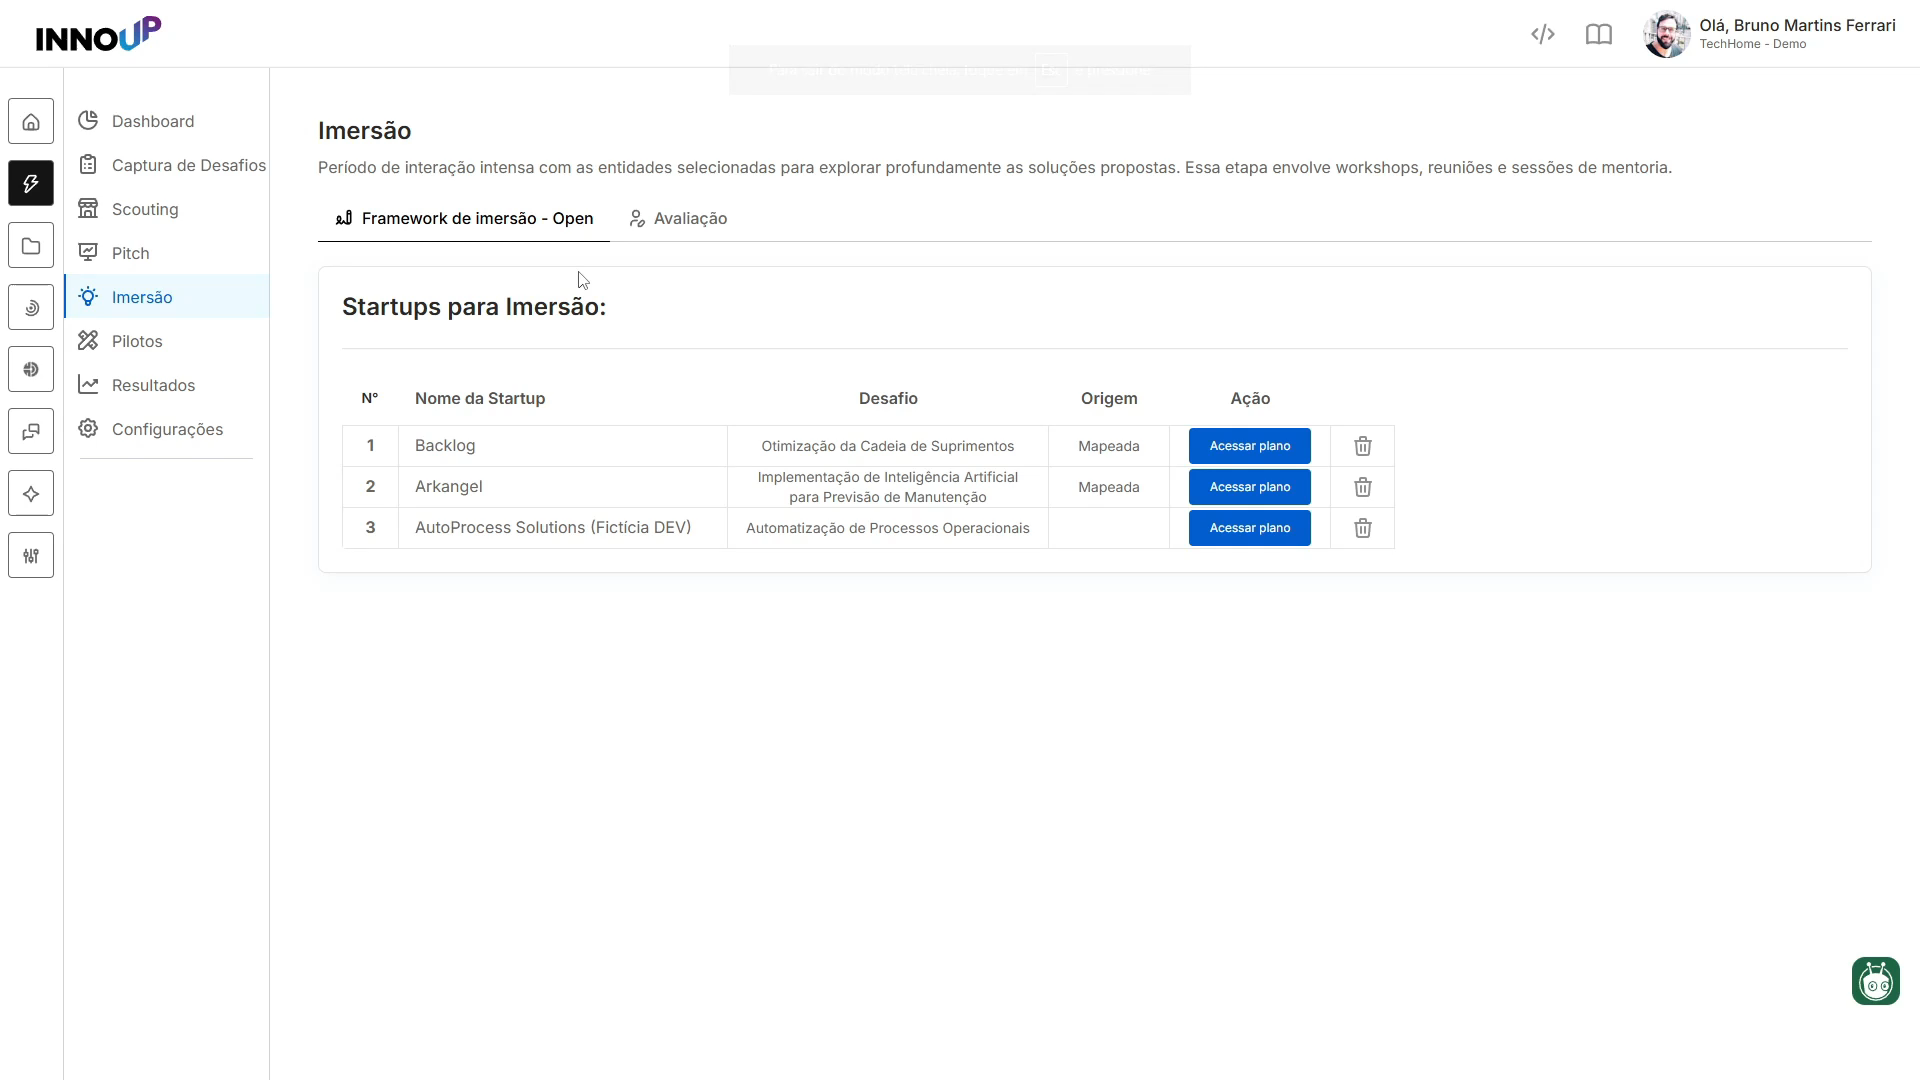Click the sparkle star icon in rail
Image resolution: width=1920 pixels, height=1080 pixels.
point(31,494)
